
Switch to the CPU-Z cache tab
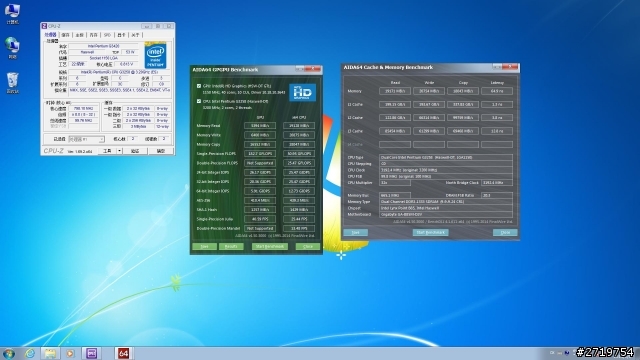click(x=65, y=35)
